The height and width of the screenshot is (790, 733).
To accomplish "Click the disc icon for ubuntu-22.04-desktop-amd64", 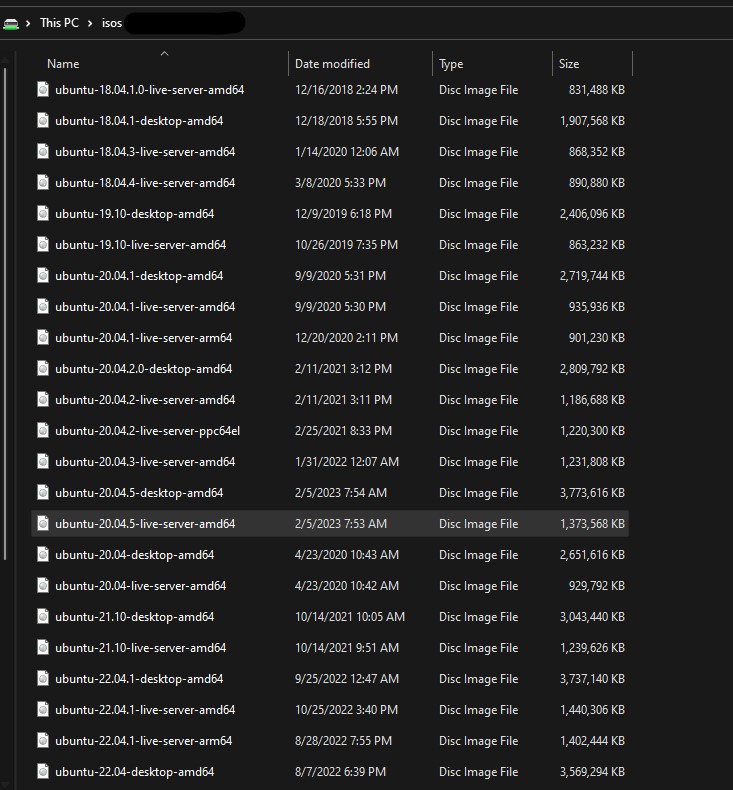I will (x=43, y=772).
